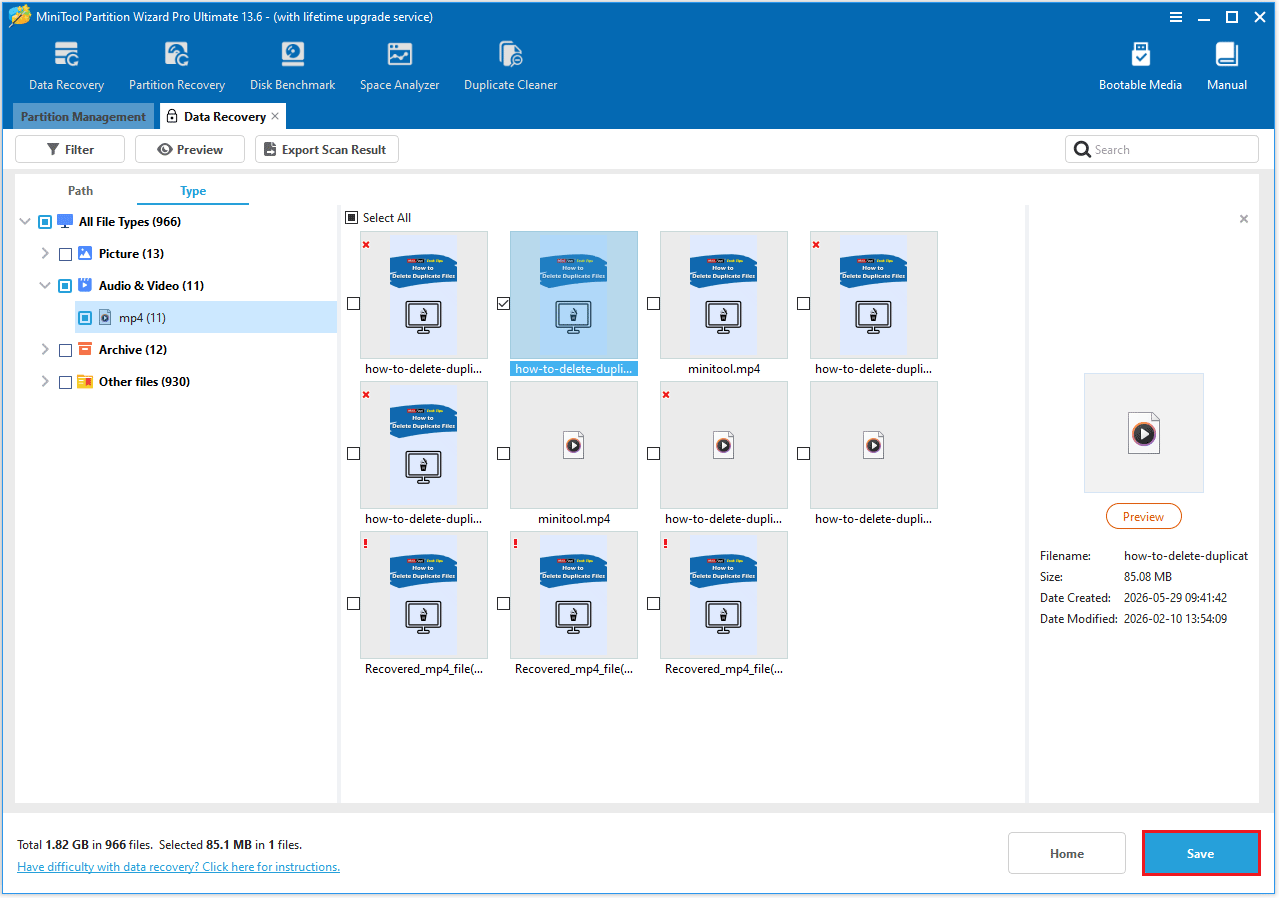Screen dimensions: 1281x899
Task: Click the Other files folder icon
Action: 85,382
